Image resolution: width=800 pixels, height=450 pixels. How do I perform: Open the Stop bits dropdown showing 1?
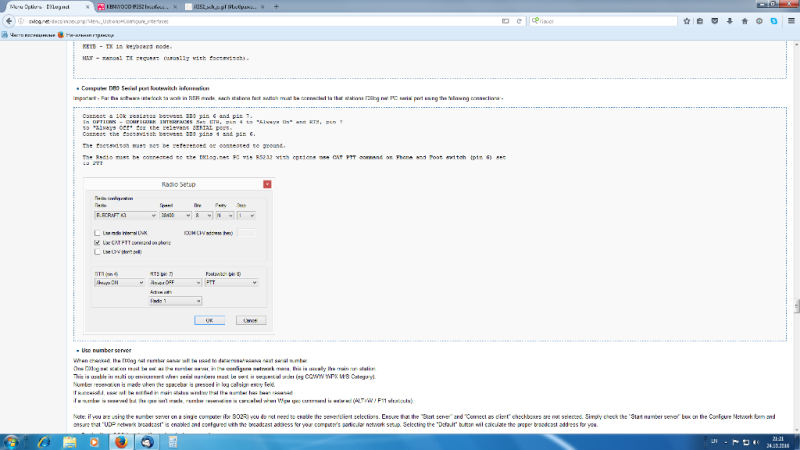(x=246, y=216)
